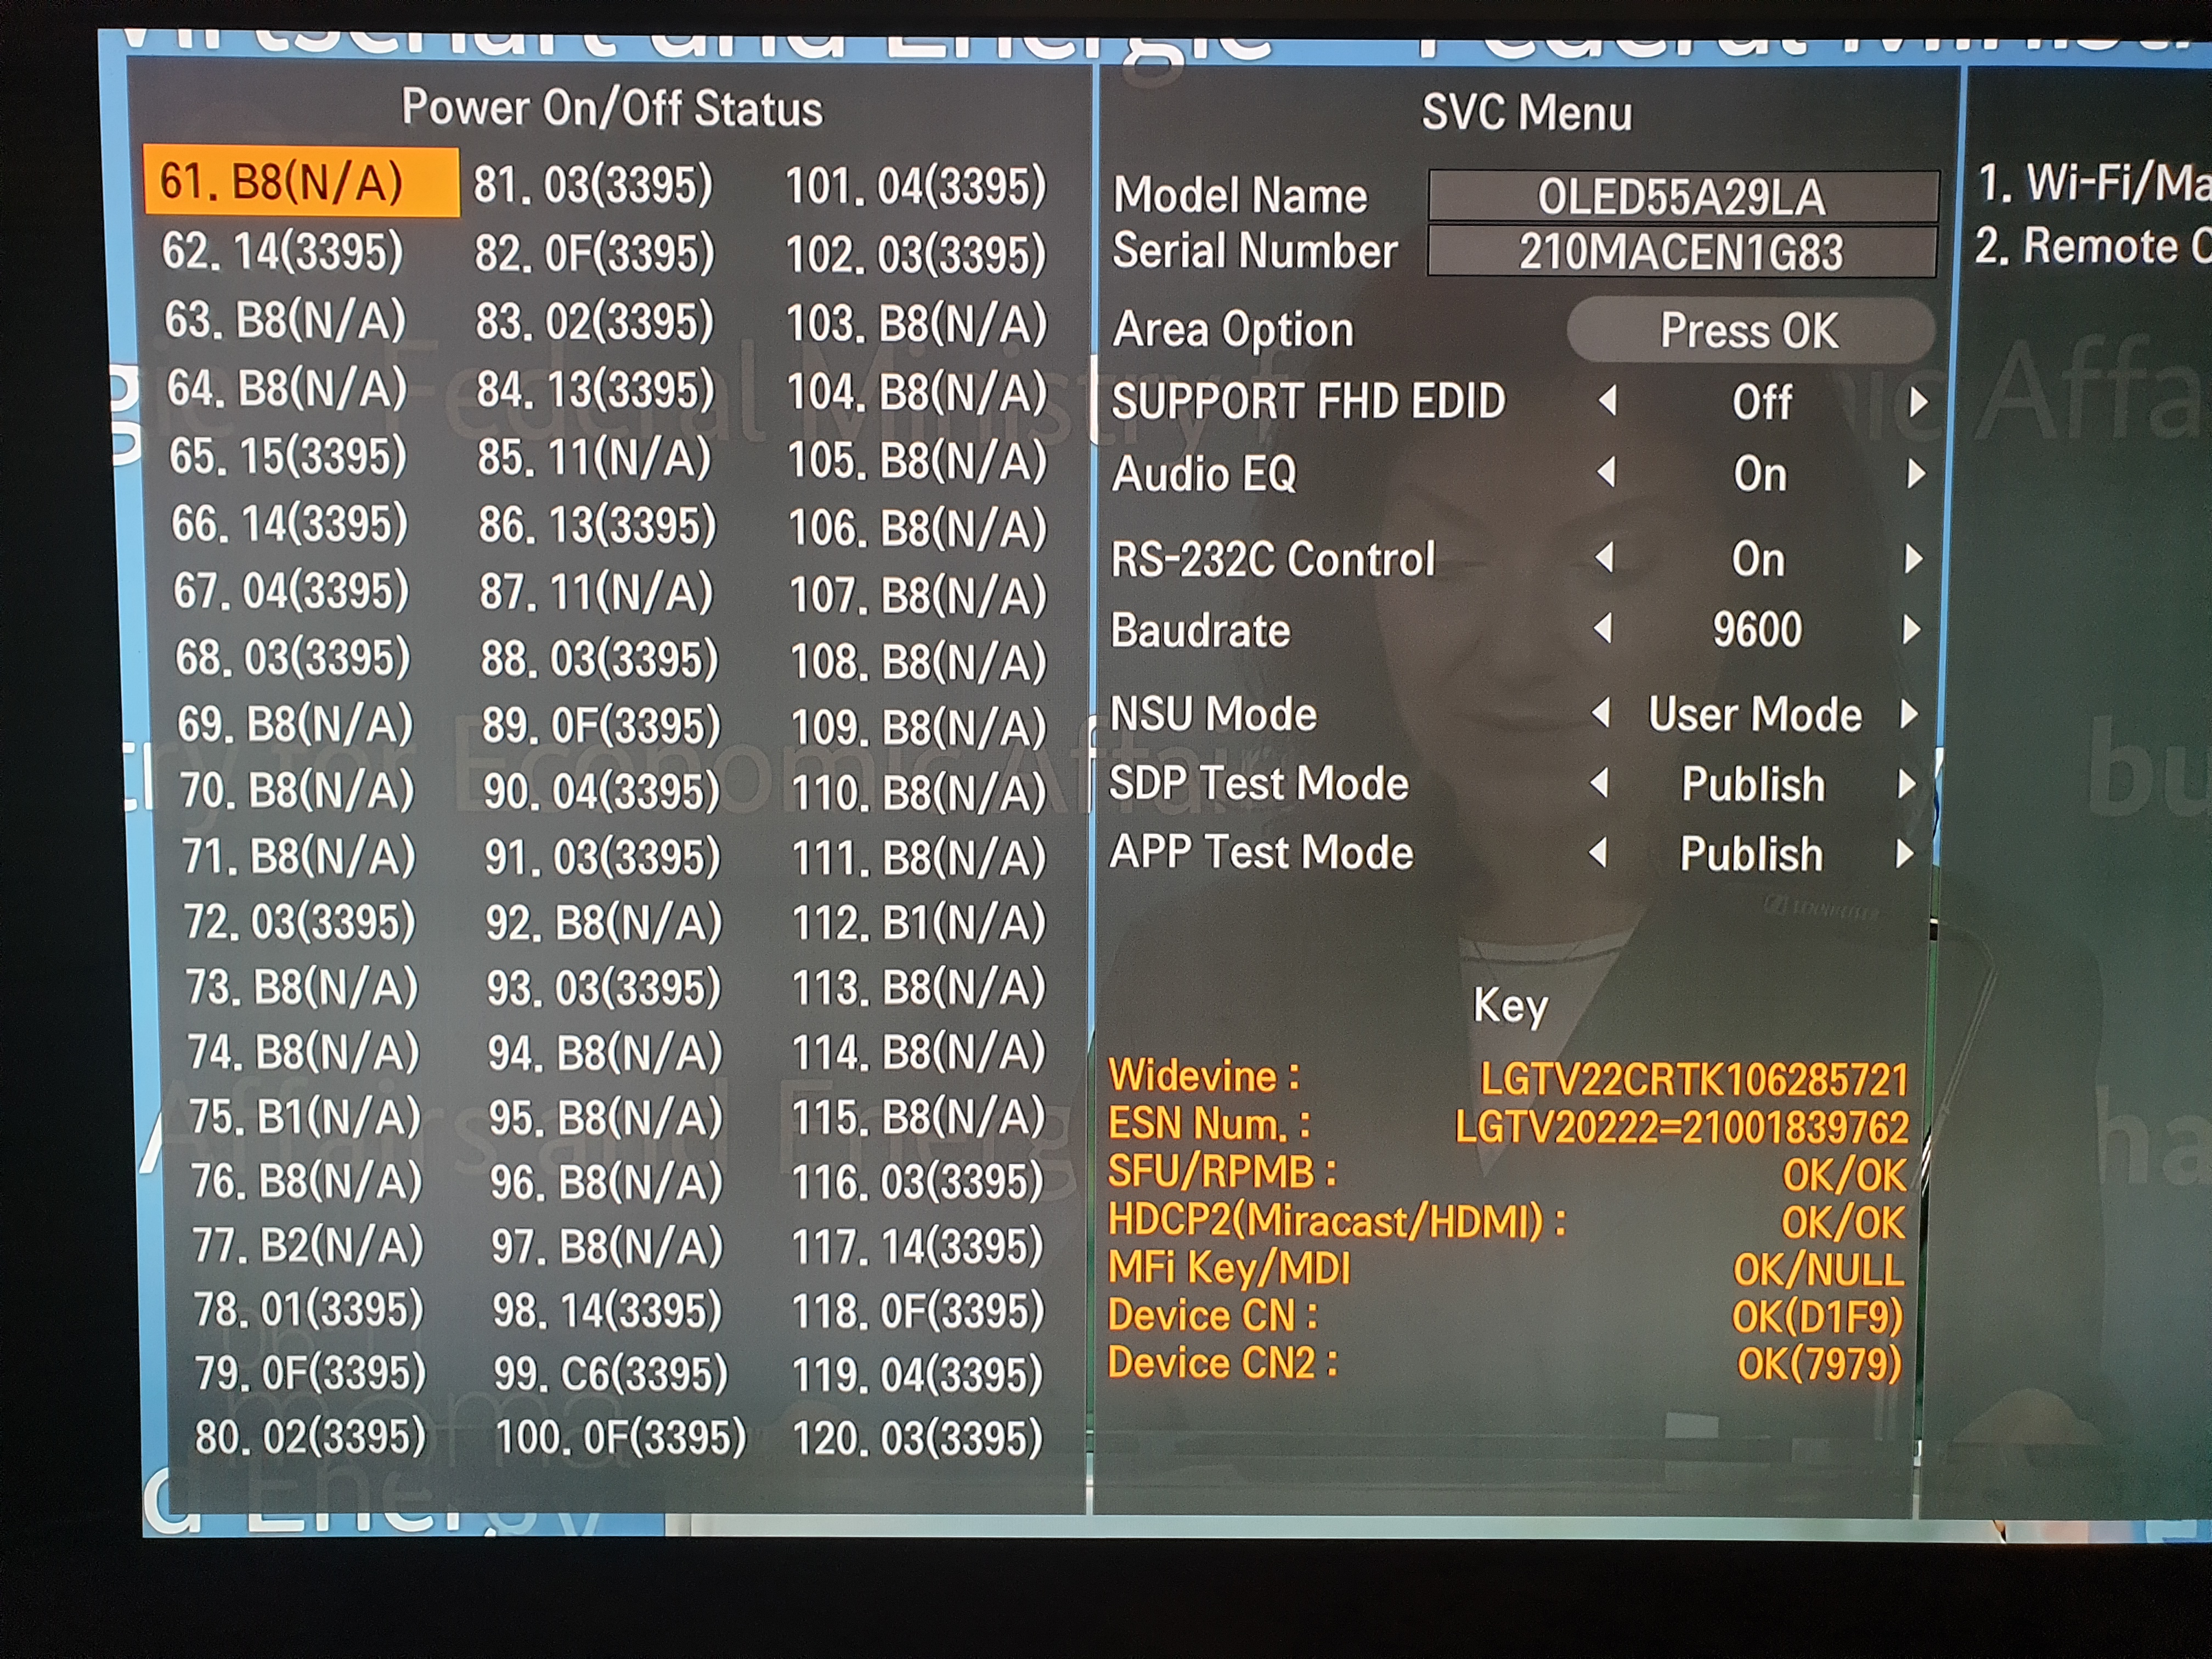Click left arrow for RS-232C Control
The height and width of the screenshot is (1659, 2212).
coord(1605,558)
